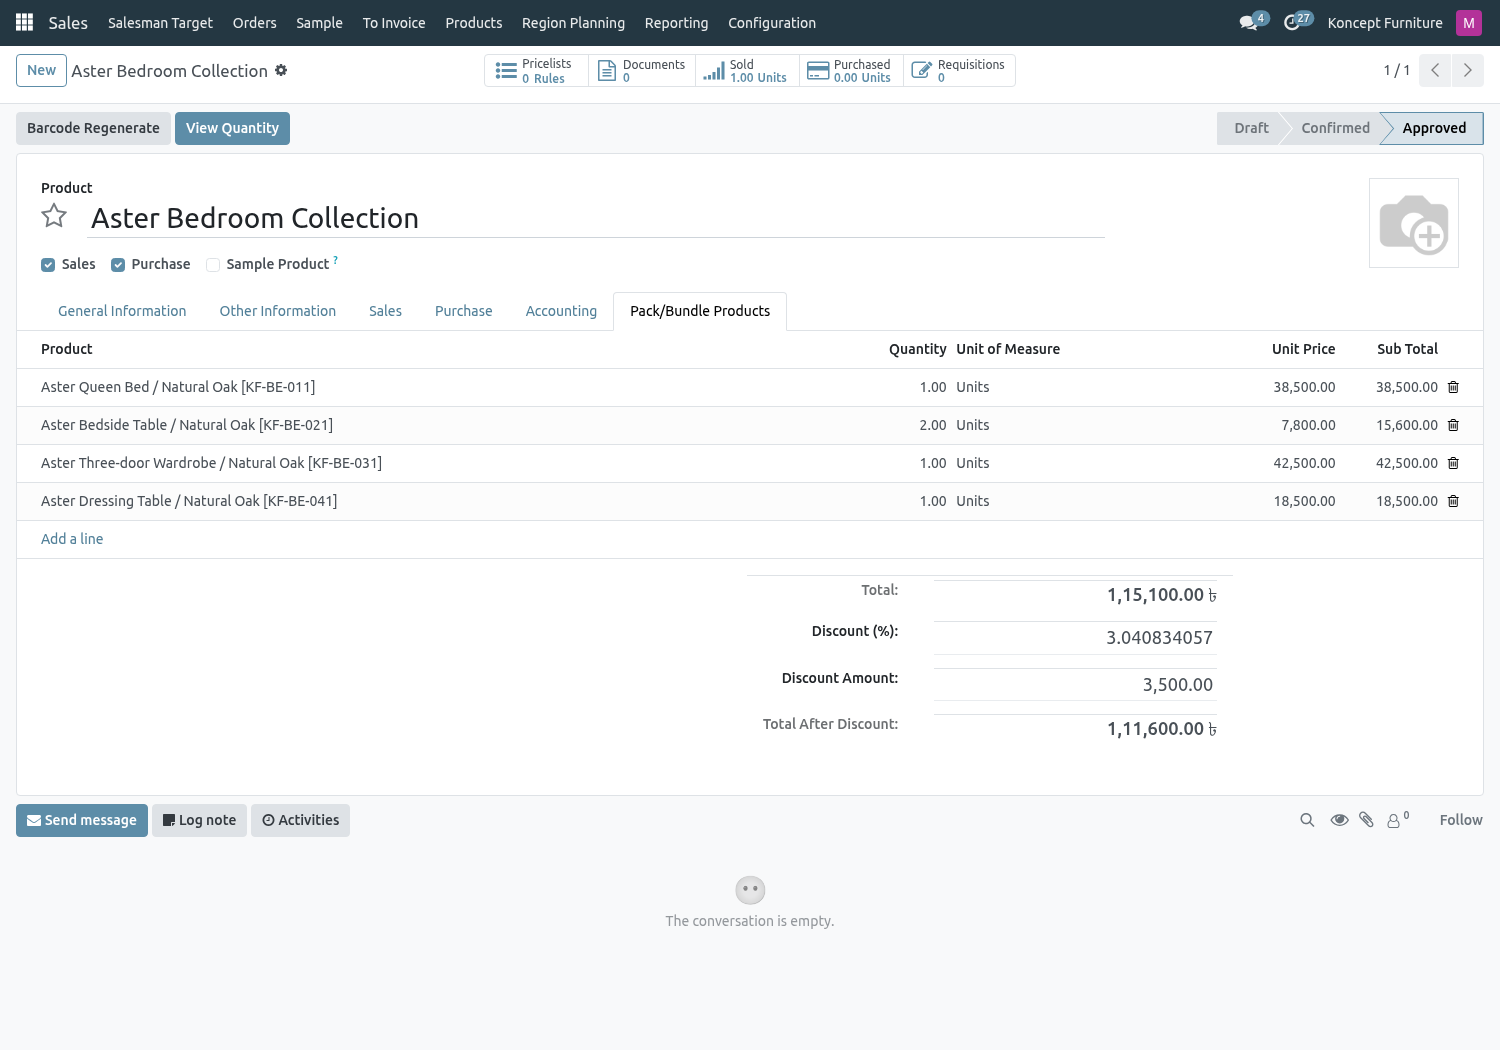The width and height of the screenshot is (1500, 1050).
Task: Open the apps grid menu
Action: coord(24,22)
